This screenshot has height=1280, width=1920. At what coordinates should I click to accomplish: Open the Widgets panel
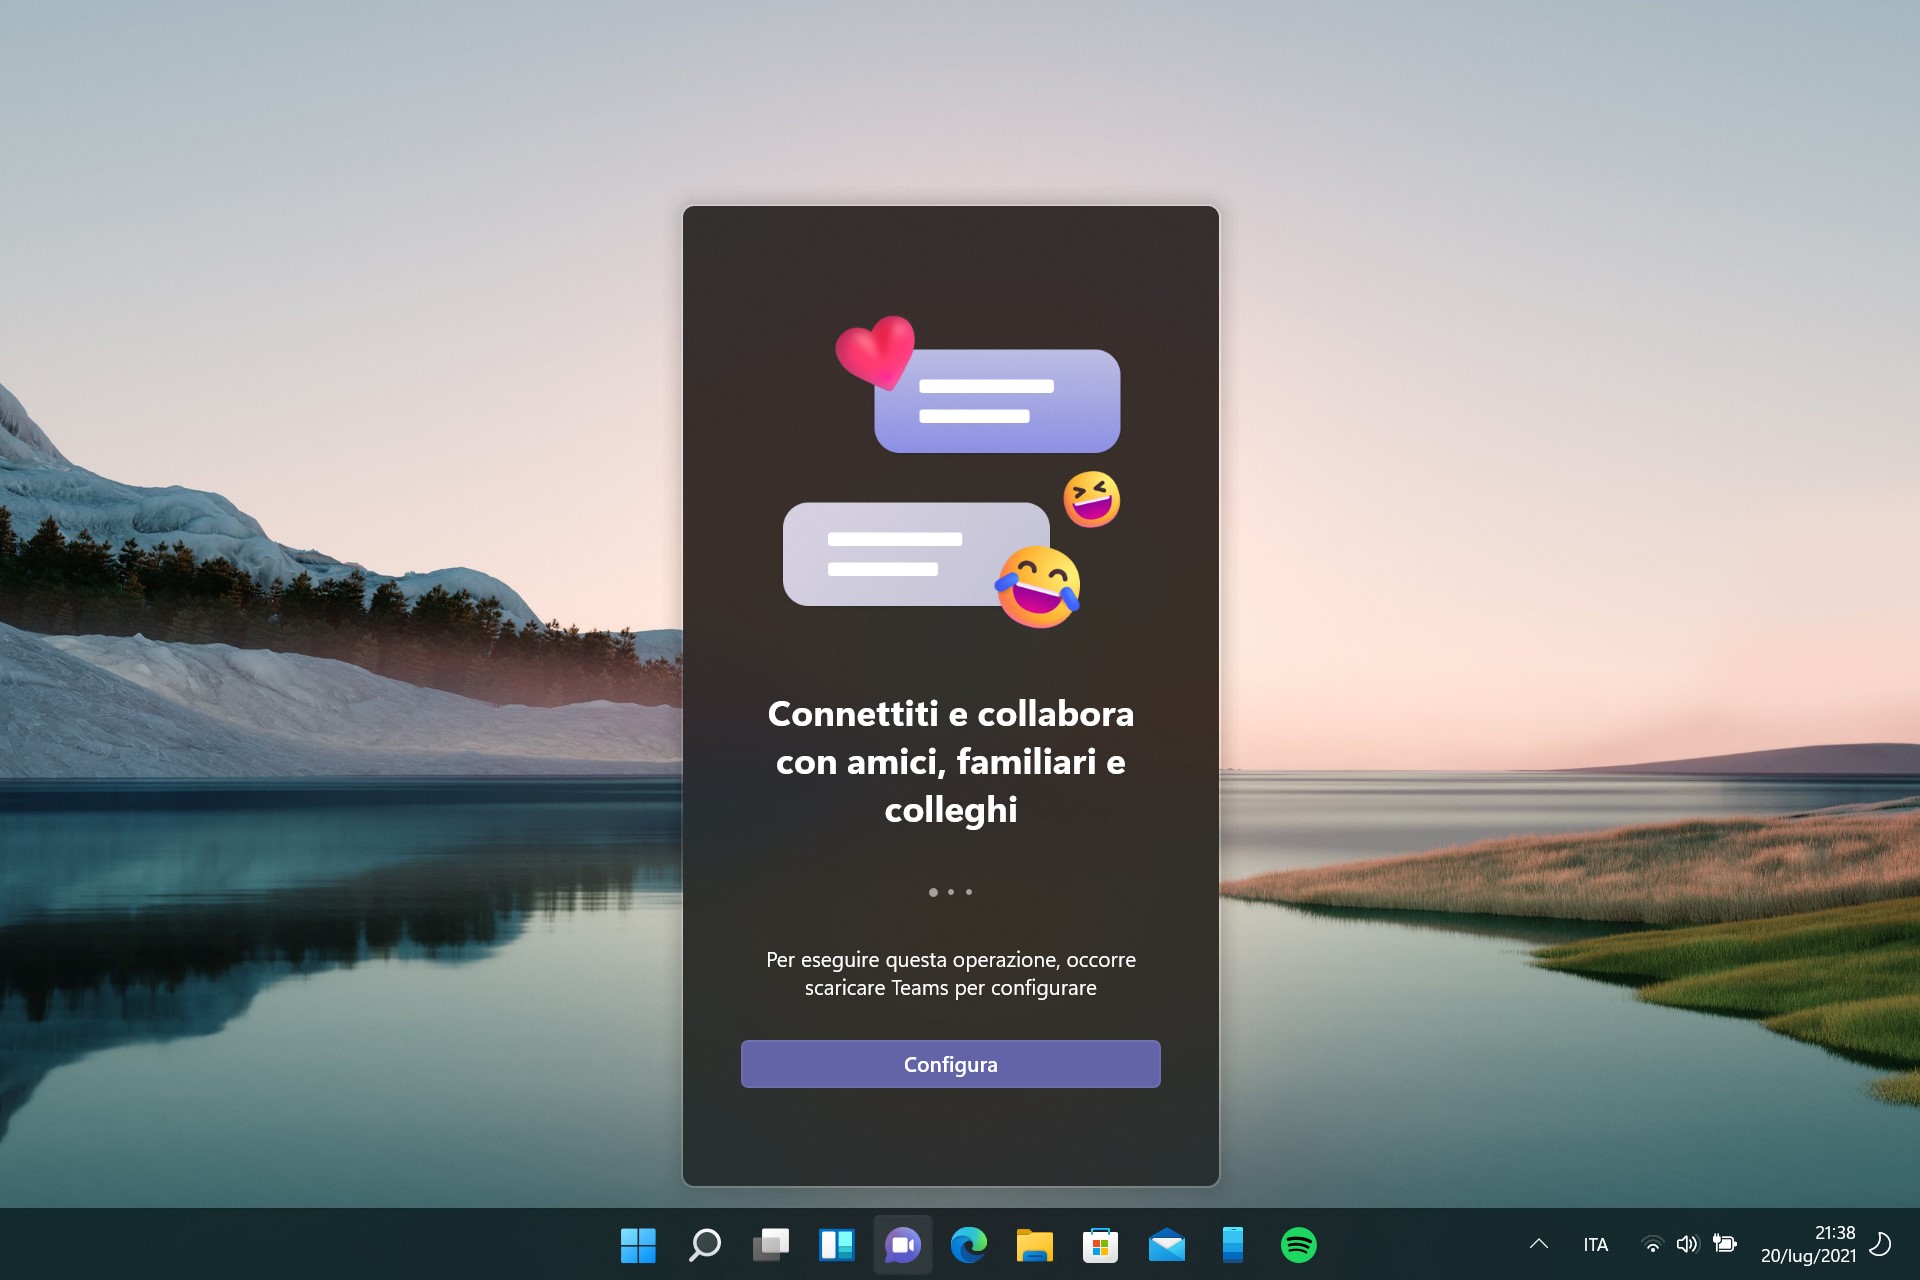836,1245
